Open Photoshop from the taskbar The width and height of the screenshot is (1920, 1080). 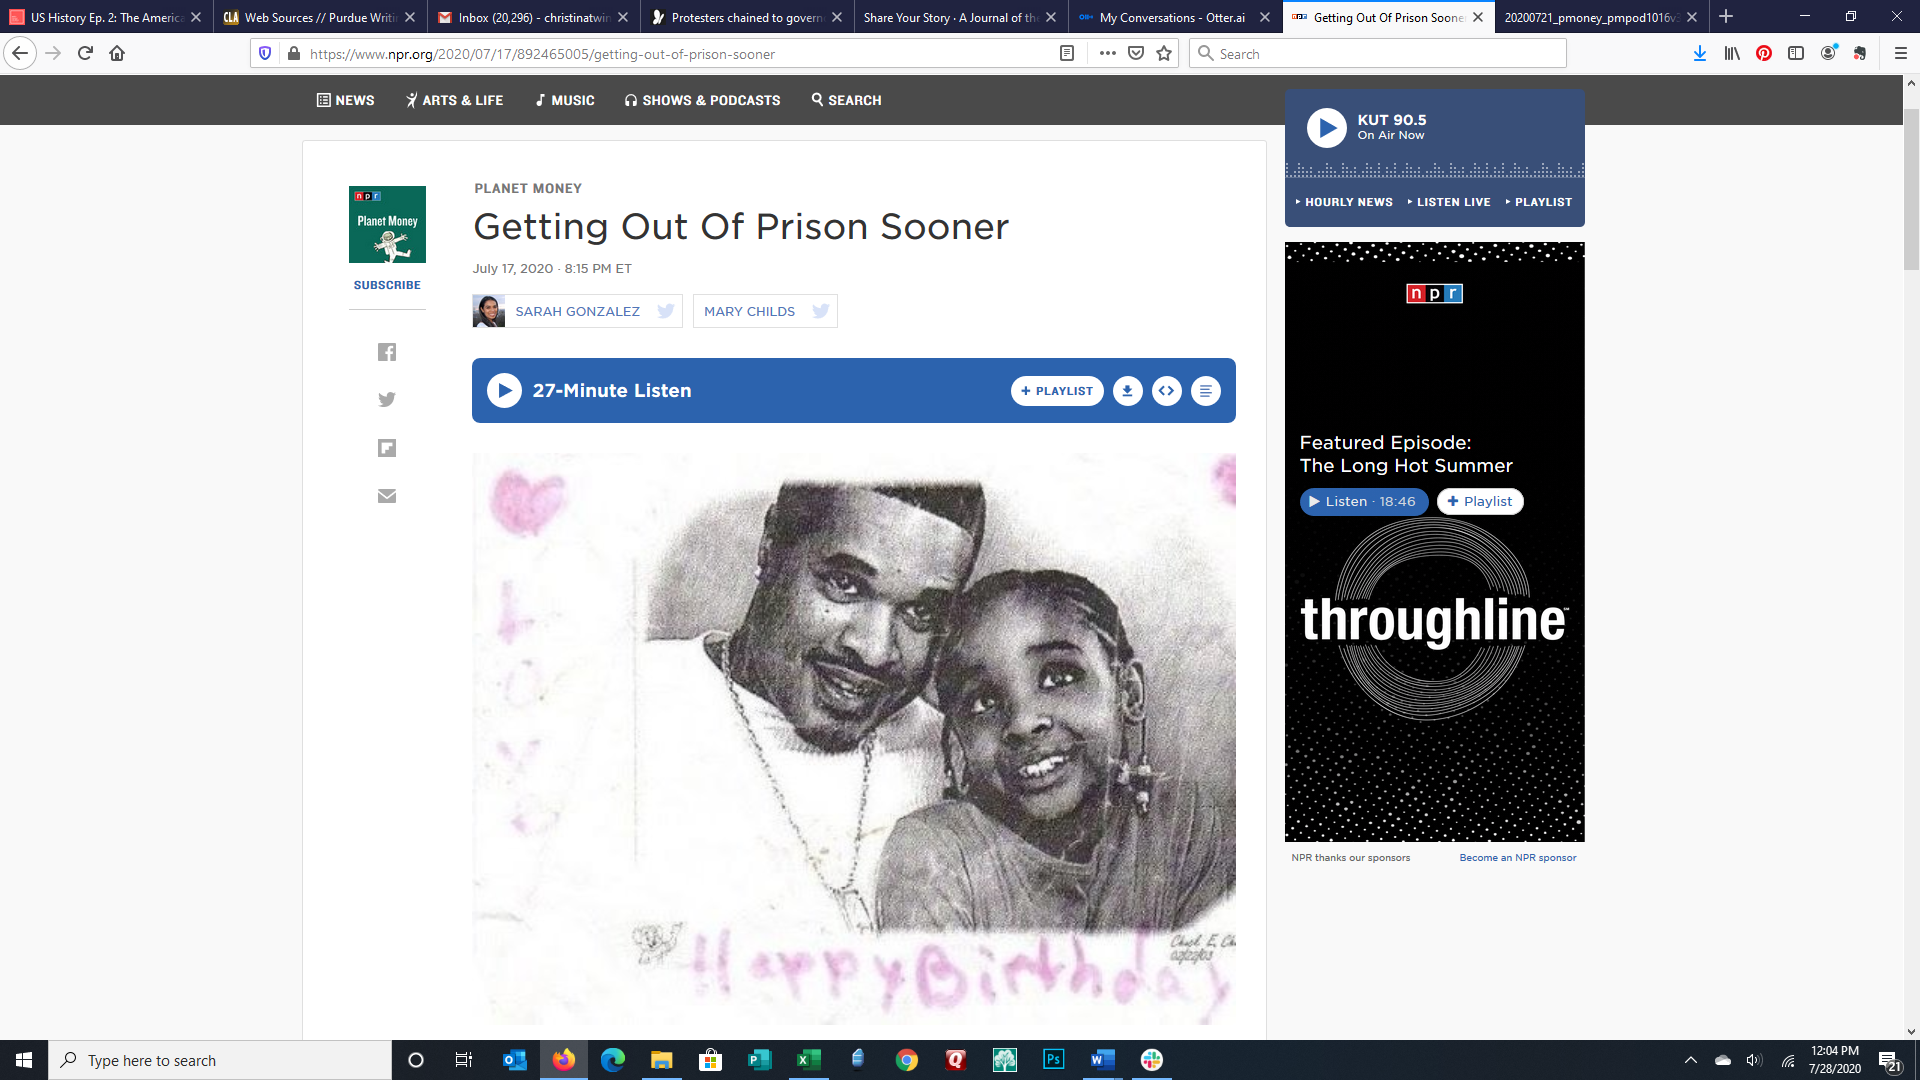[1054, 1060]
